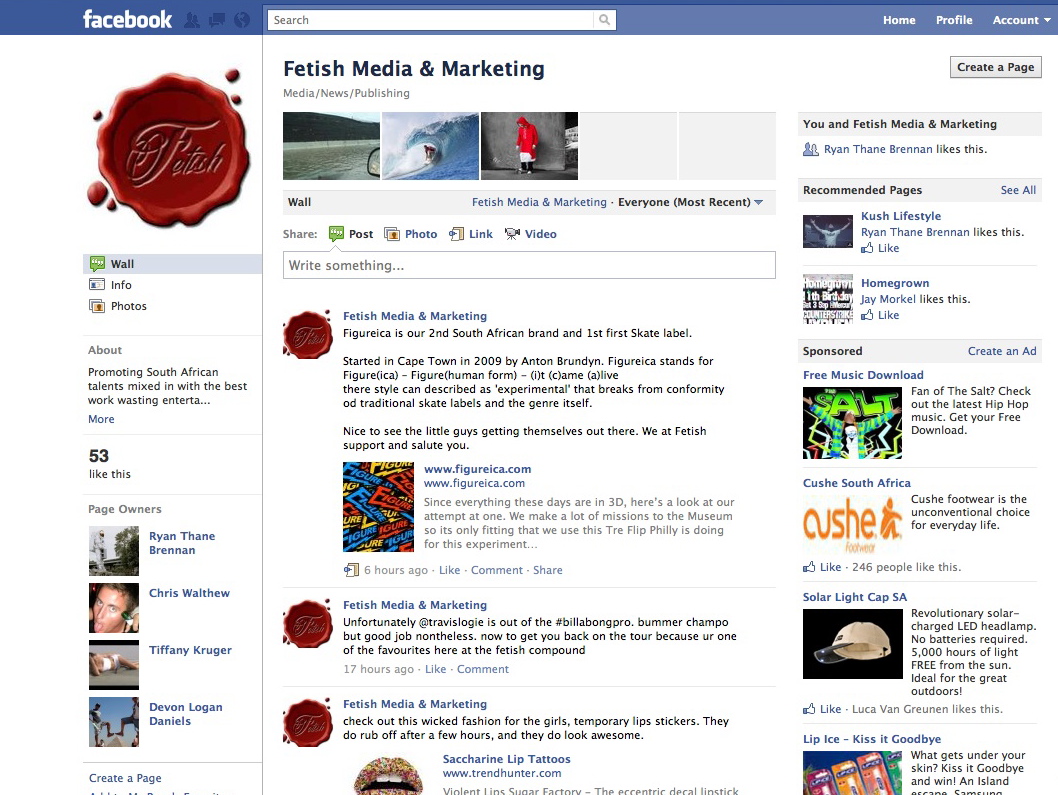Image resolution: width=1058 pixels, height=795 pixels.
Task: Click Create a Page link in left sidebar
Action: tap(125, 778)
